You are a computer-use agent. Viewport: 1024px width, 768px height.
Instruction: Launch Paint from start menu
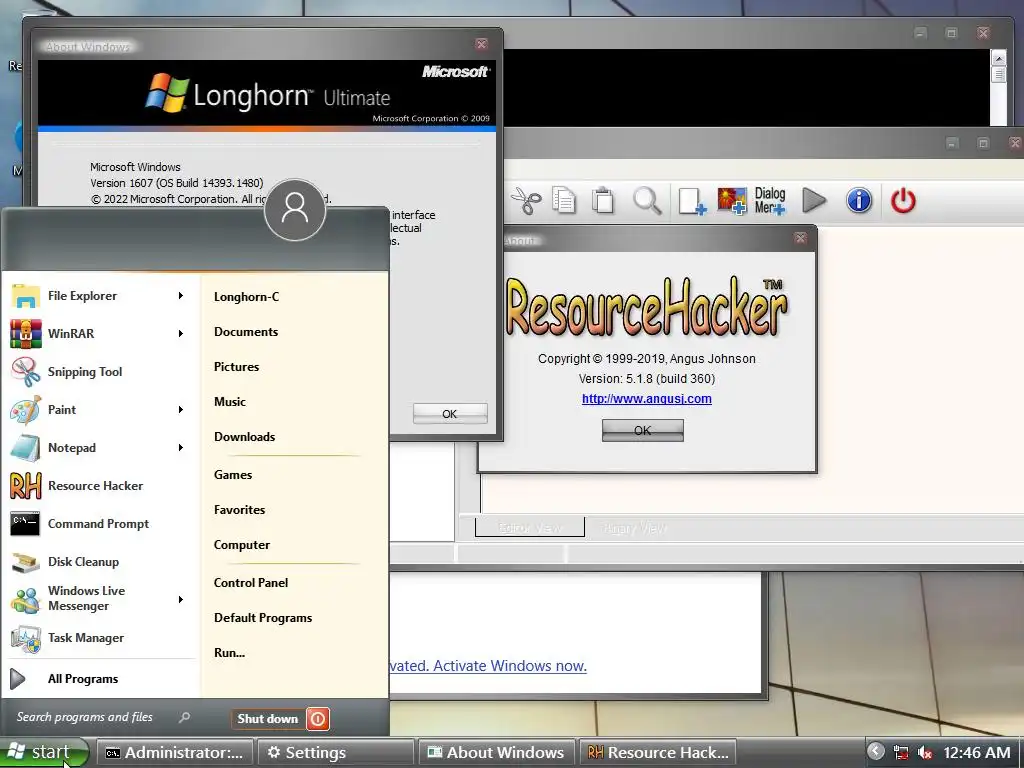pos(98,409)
